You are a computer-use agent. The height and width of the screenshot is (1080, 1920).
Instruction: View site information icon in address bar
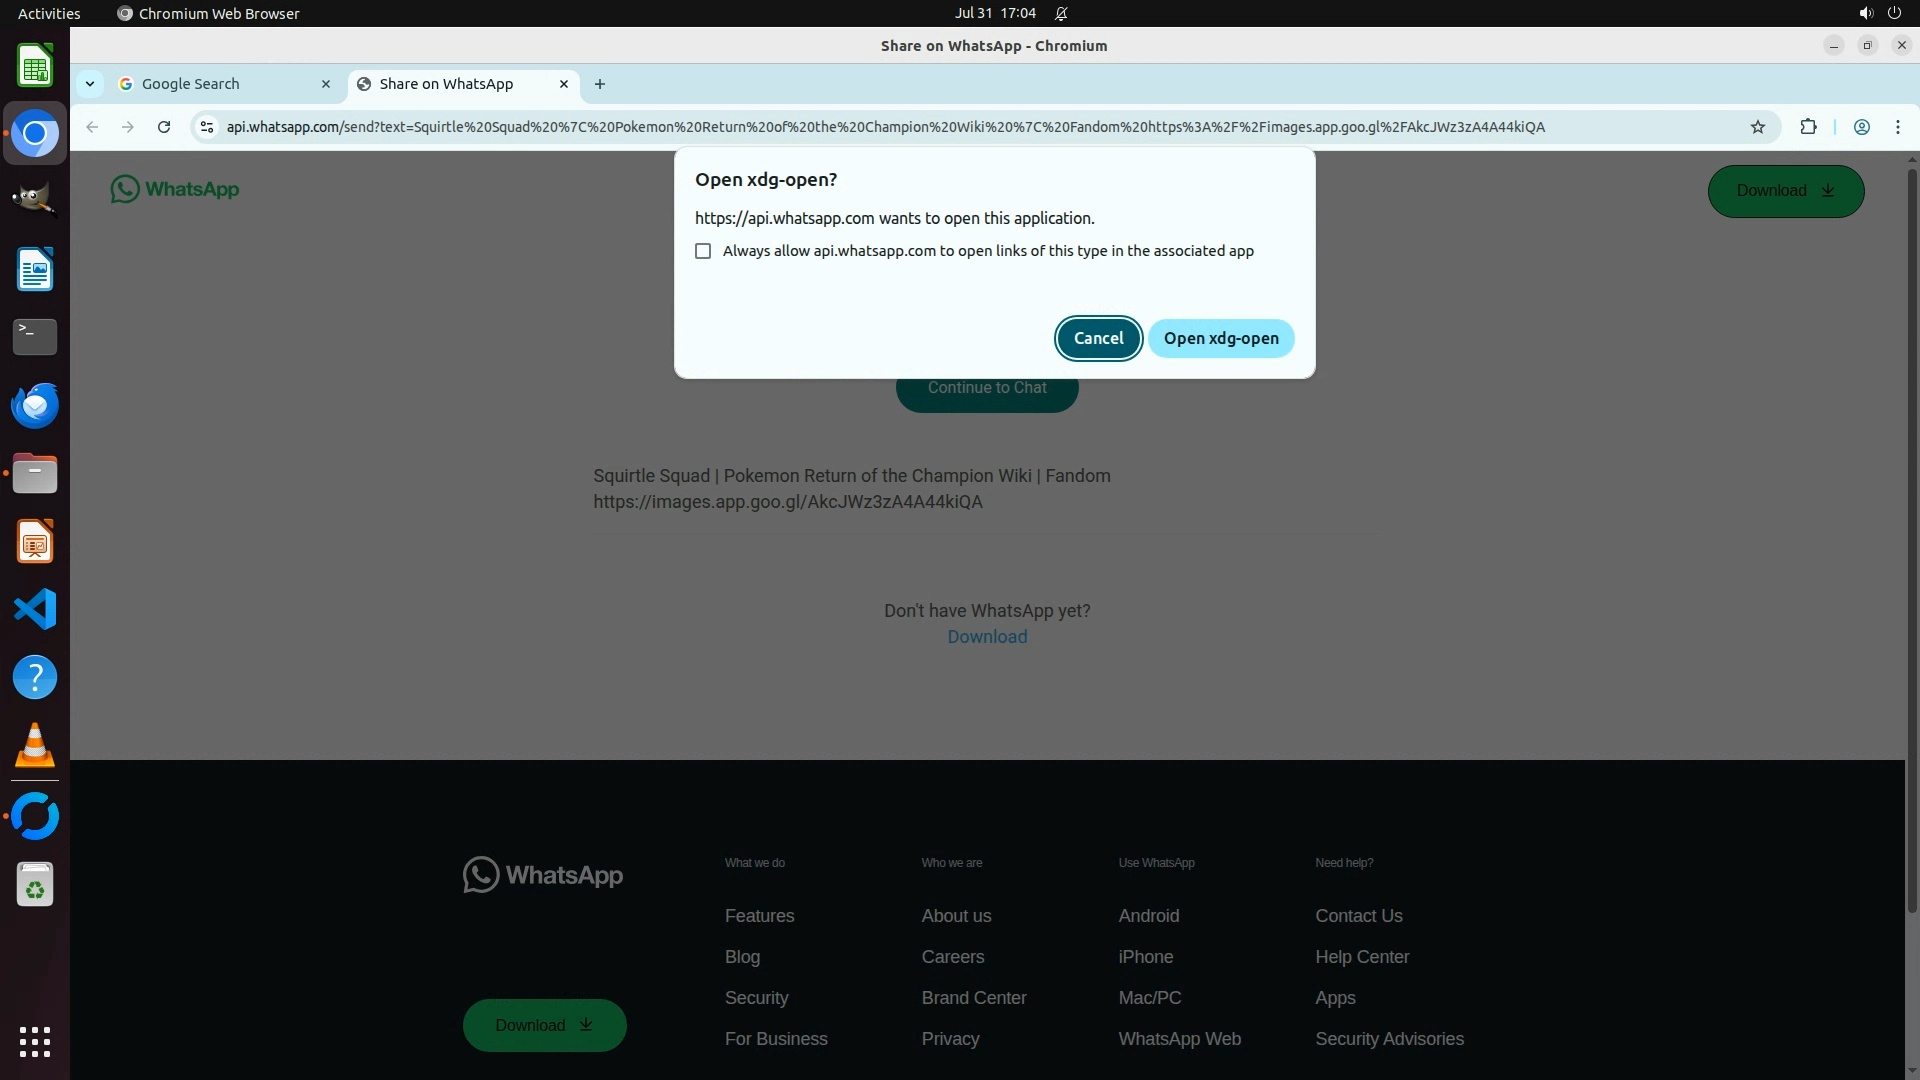coord(207,127)
